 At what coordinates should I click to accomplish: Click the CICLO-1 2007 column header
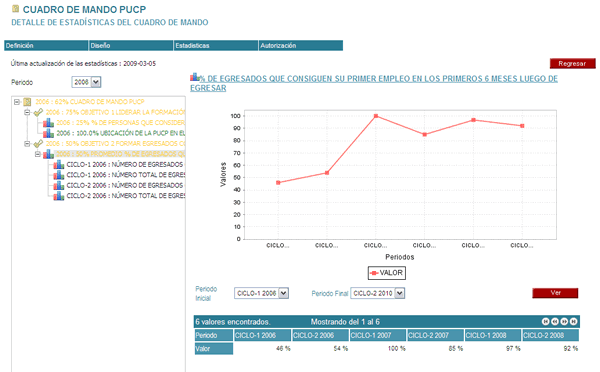(x=378, y=335)
